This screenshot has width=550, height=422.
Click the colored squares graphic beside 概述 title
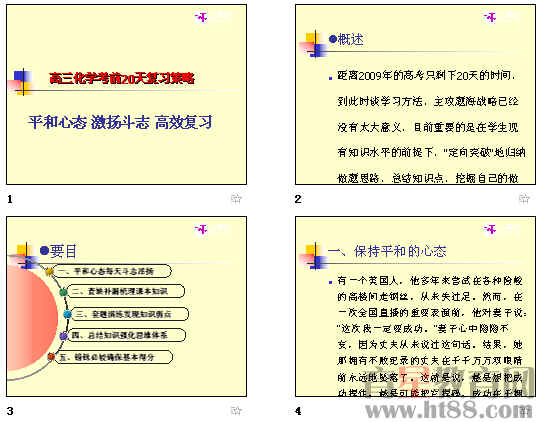point(313,45)
